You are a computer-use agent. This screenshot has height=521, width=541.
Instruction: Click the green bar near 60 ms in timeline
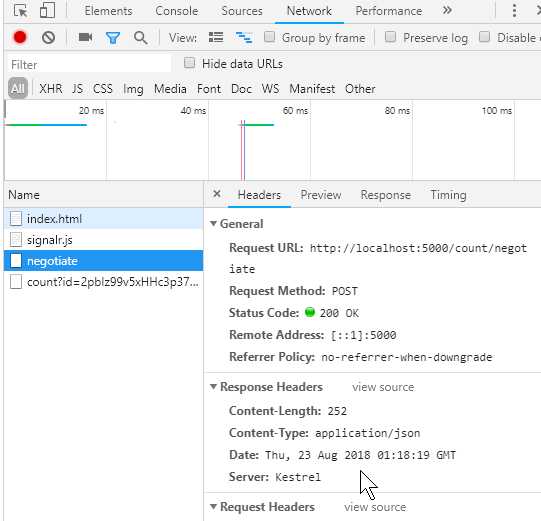(x=259, y=125)
